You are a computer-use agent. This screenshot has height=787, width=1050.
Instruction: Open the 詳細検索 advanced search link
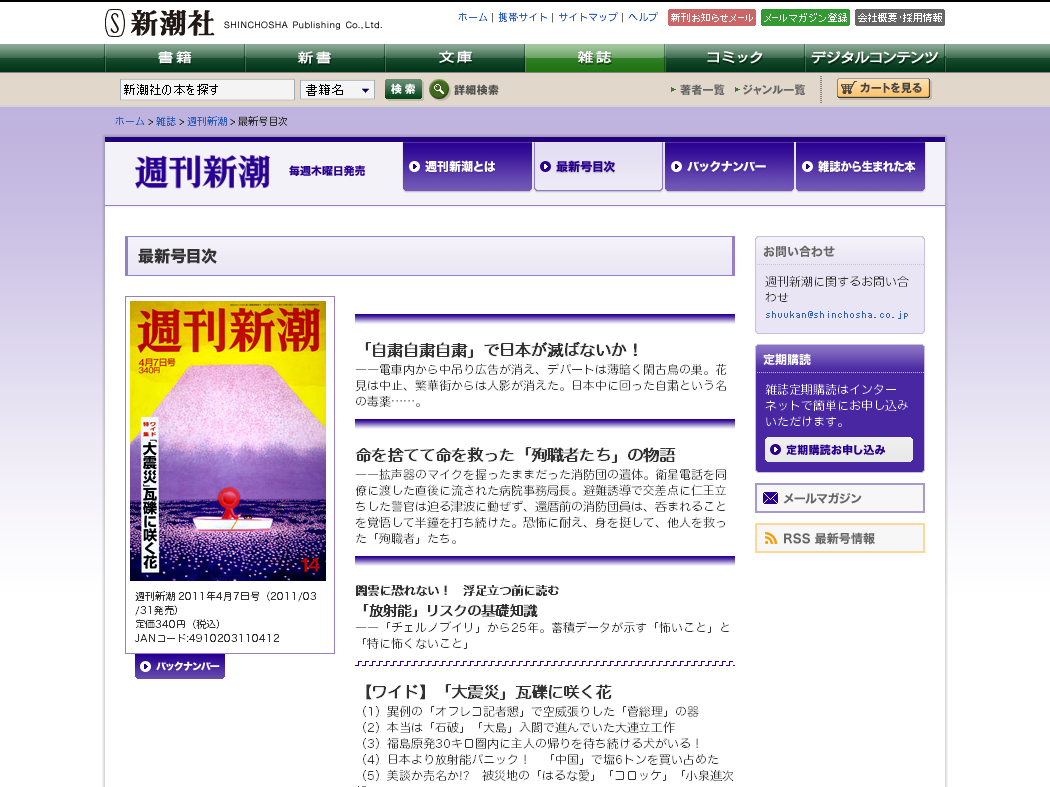click(476, 90)
